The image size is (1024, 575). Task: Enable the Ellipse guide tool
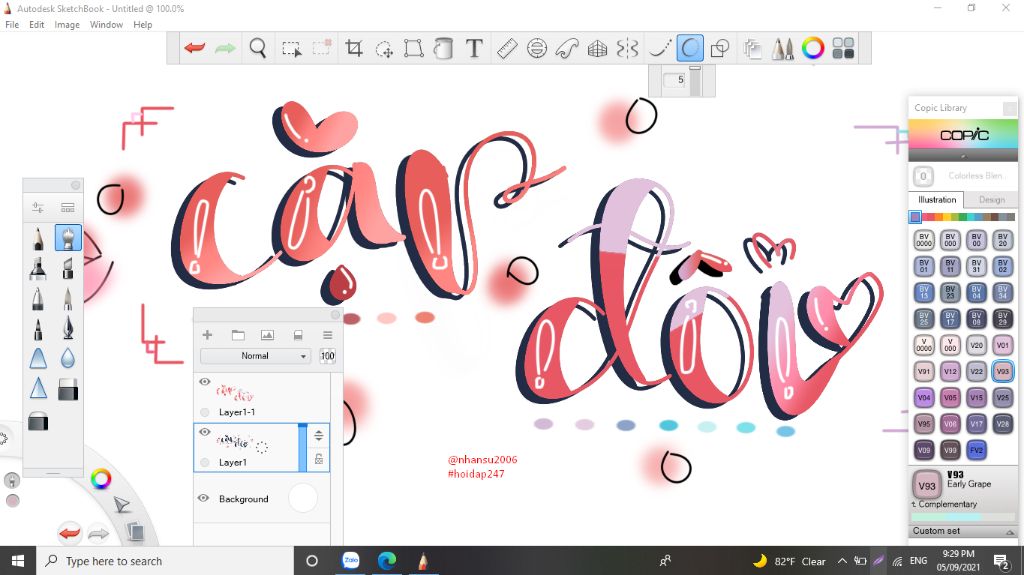[537, 48]
